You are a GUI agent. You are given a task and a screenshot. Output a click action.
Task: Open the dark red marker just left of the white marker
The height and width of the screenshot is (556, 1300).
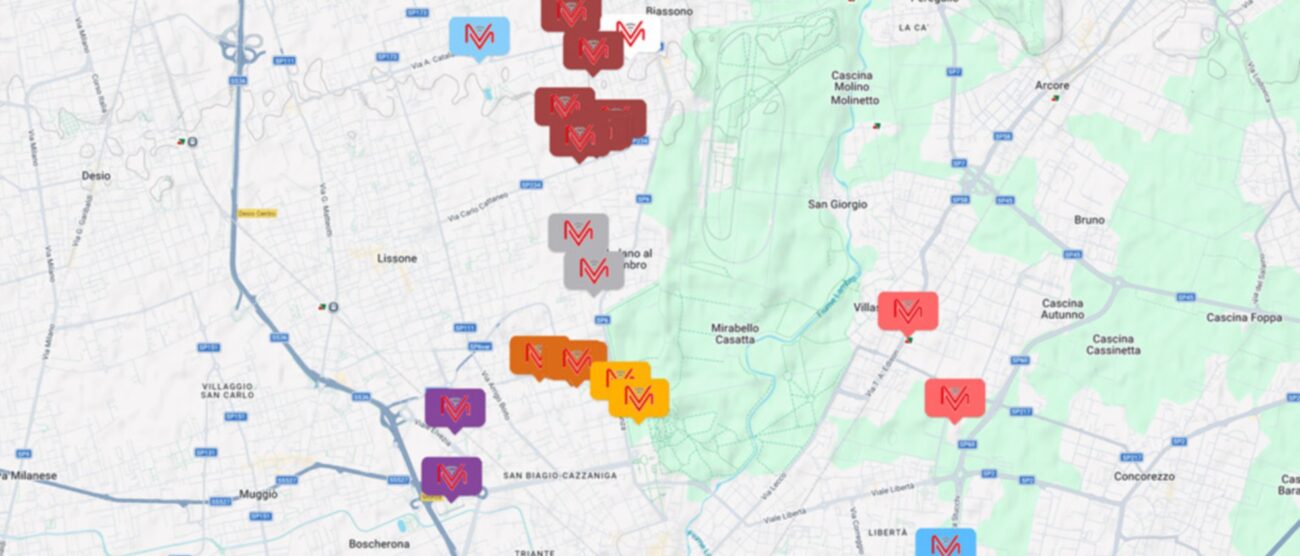pos(593,51)
